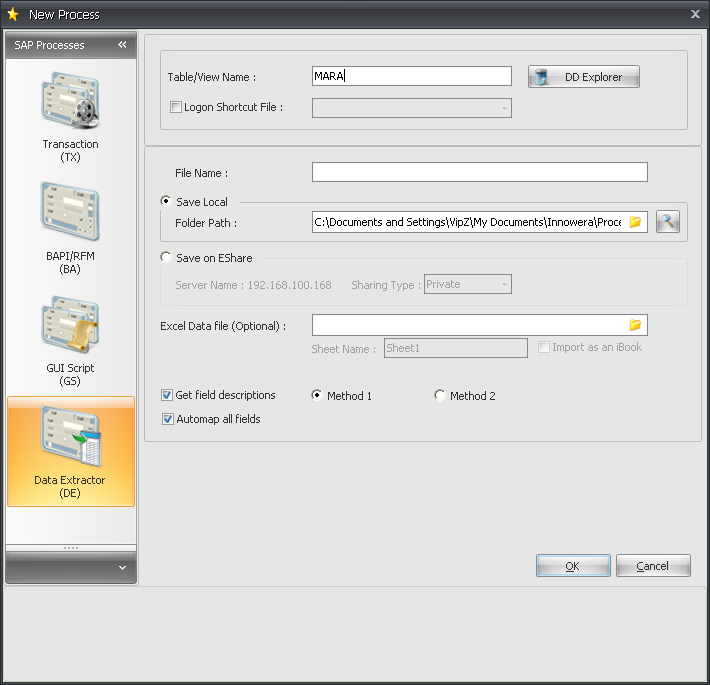
Task: Click the folder browse icon for Folder Path
Action: pyautogui.click(x=635, y=222)
